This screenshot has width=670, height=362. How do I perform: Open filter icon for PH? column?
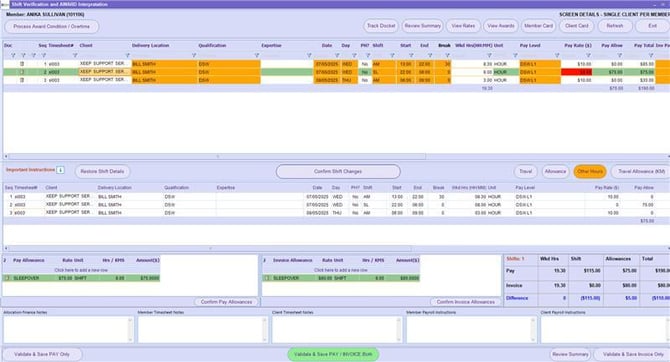(368, 56)
